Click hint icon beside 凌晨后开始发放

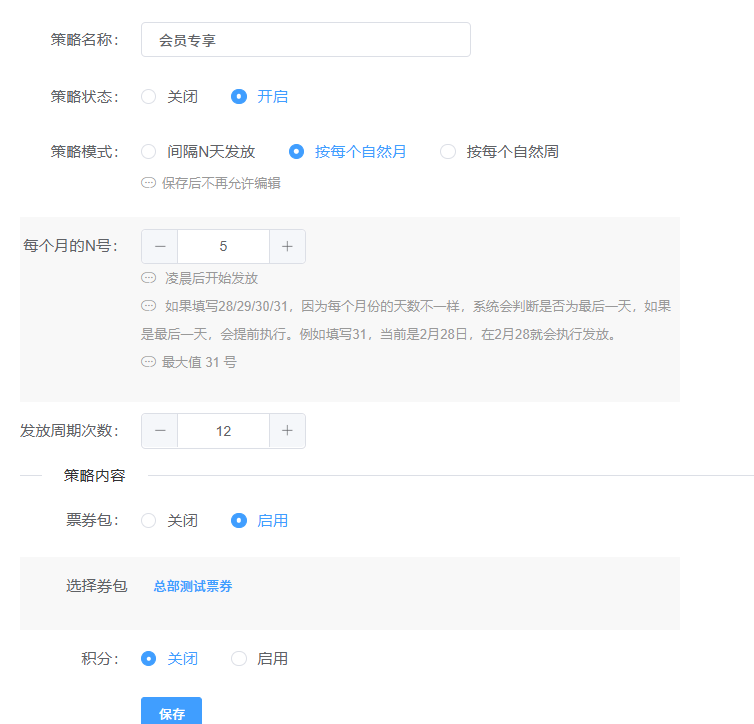(x=149, y=278)
